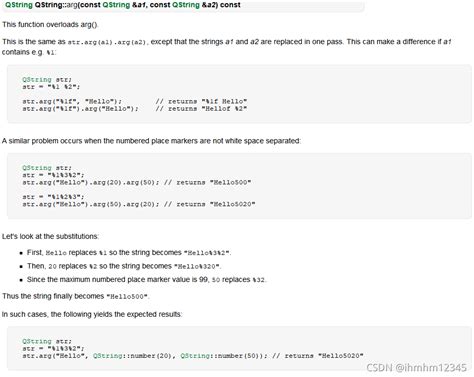Click code line returning "Hellof %2"
474x377 pixels.
click(135, 109)
